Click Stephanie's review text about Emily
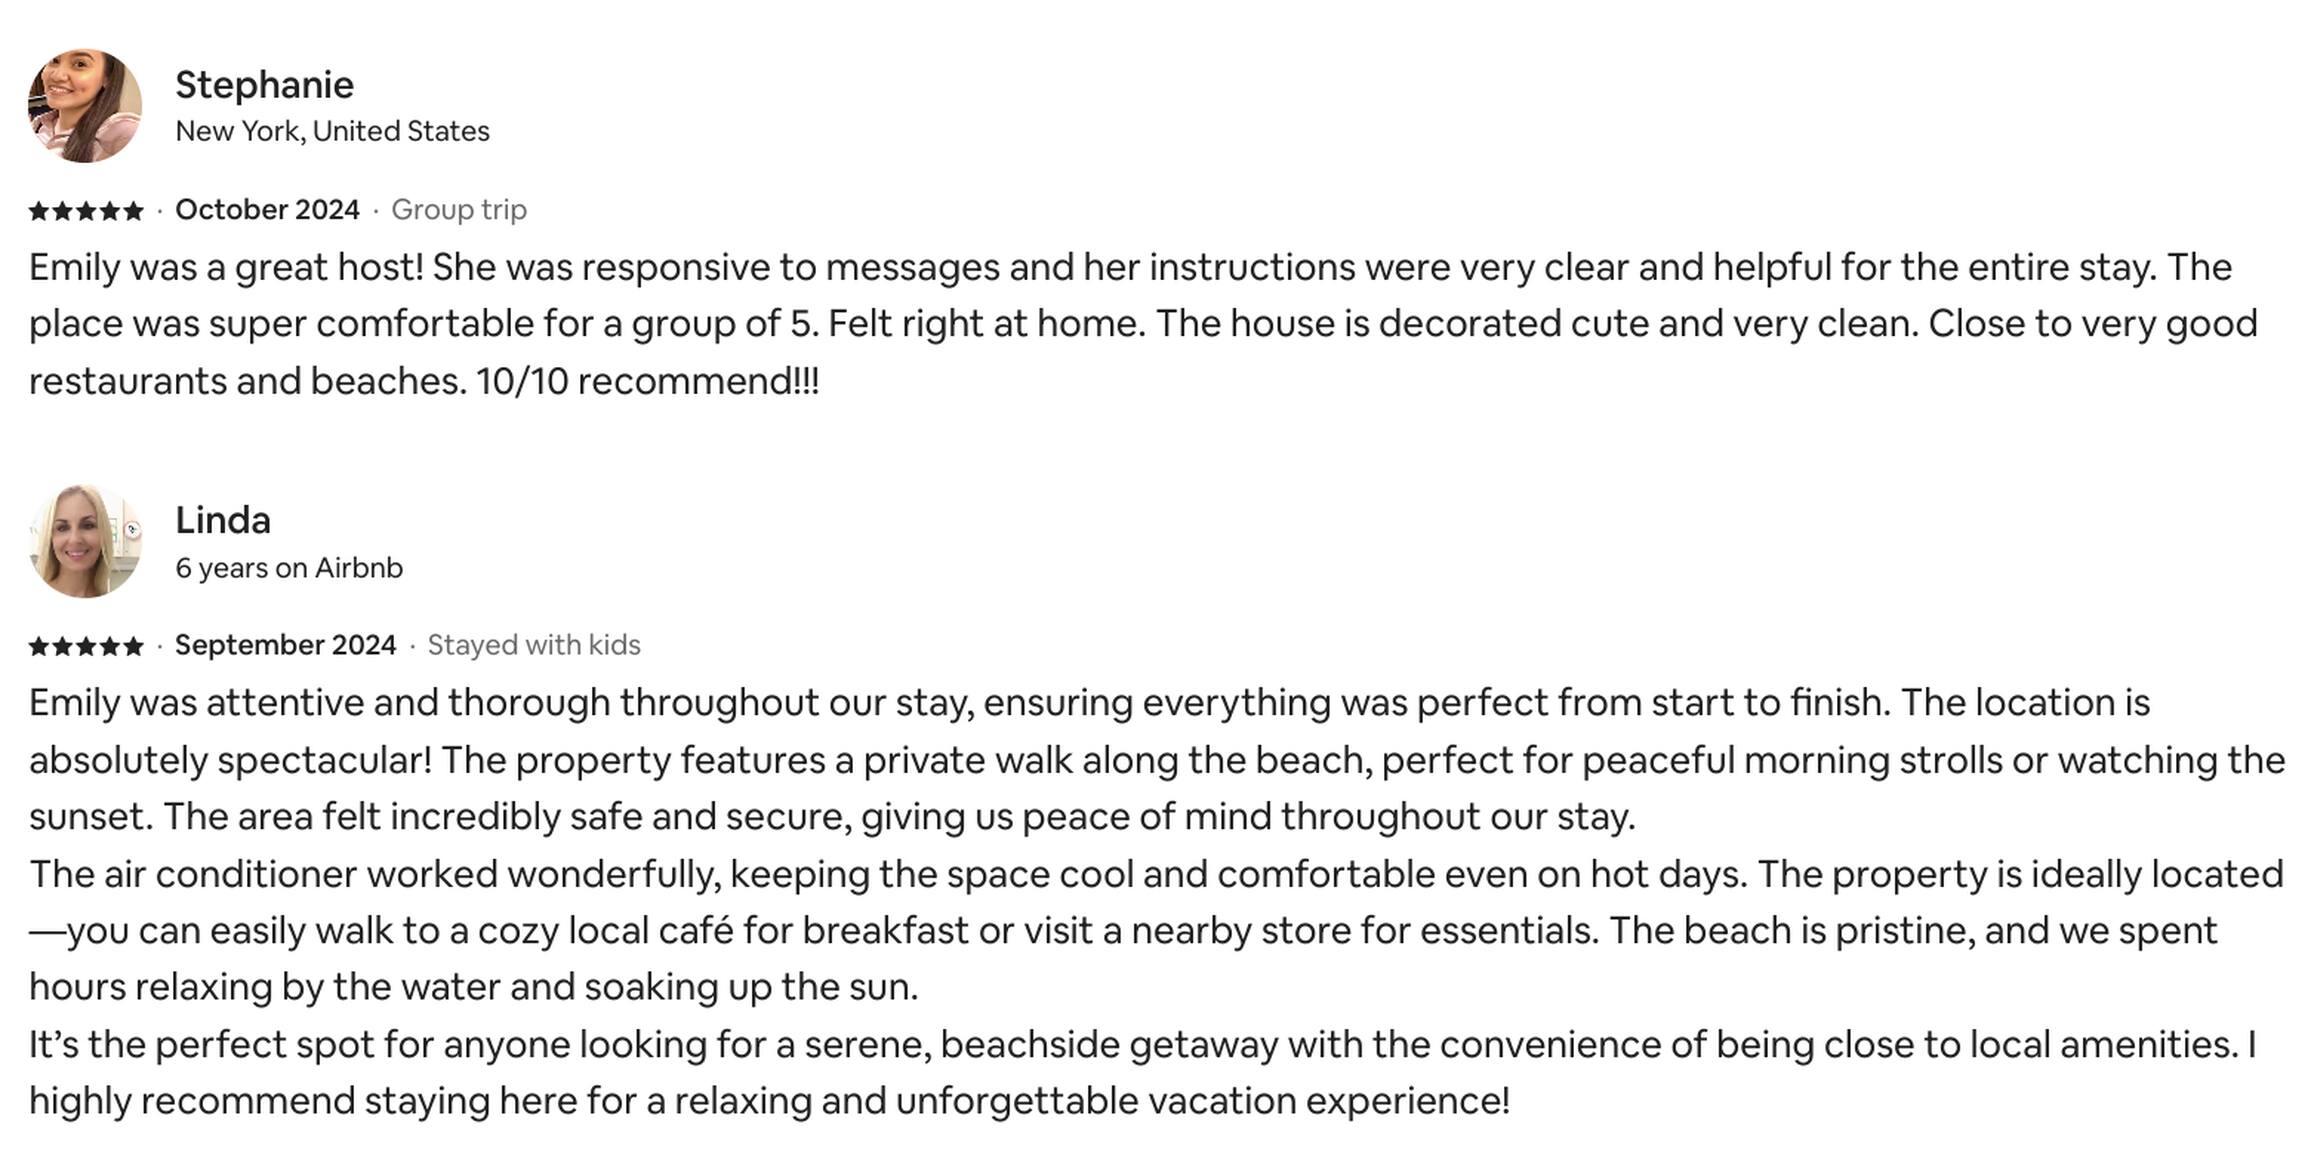The image size is (2311, 1152). tap(1143, 324)
